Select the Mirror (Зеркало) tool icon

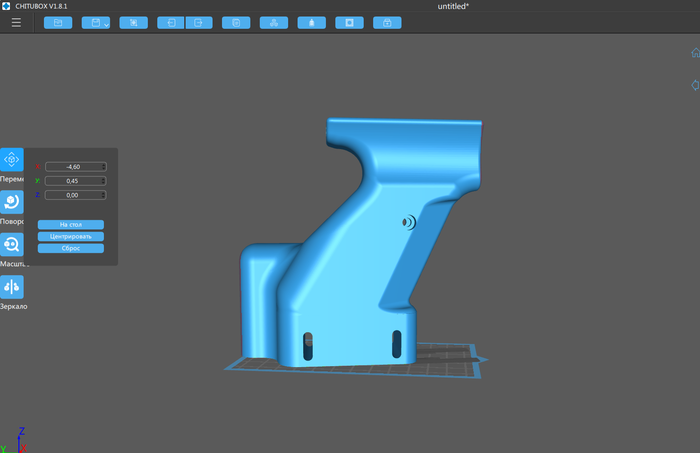point(12,287)
